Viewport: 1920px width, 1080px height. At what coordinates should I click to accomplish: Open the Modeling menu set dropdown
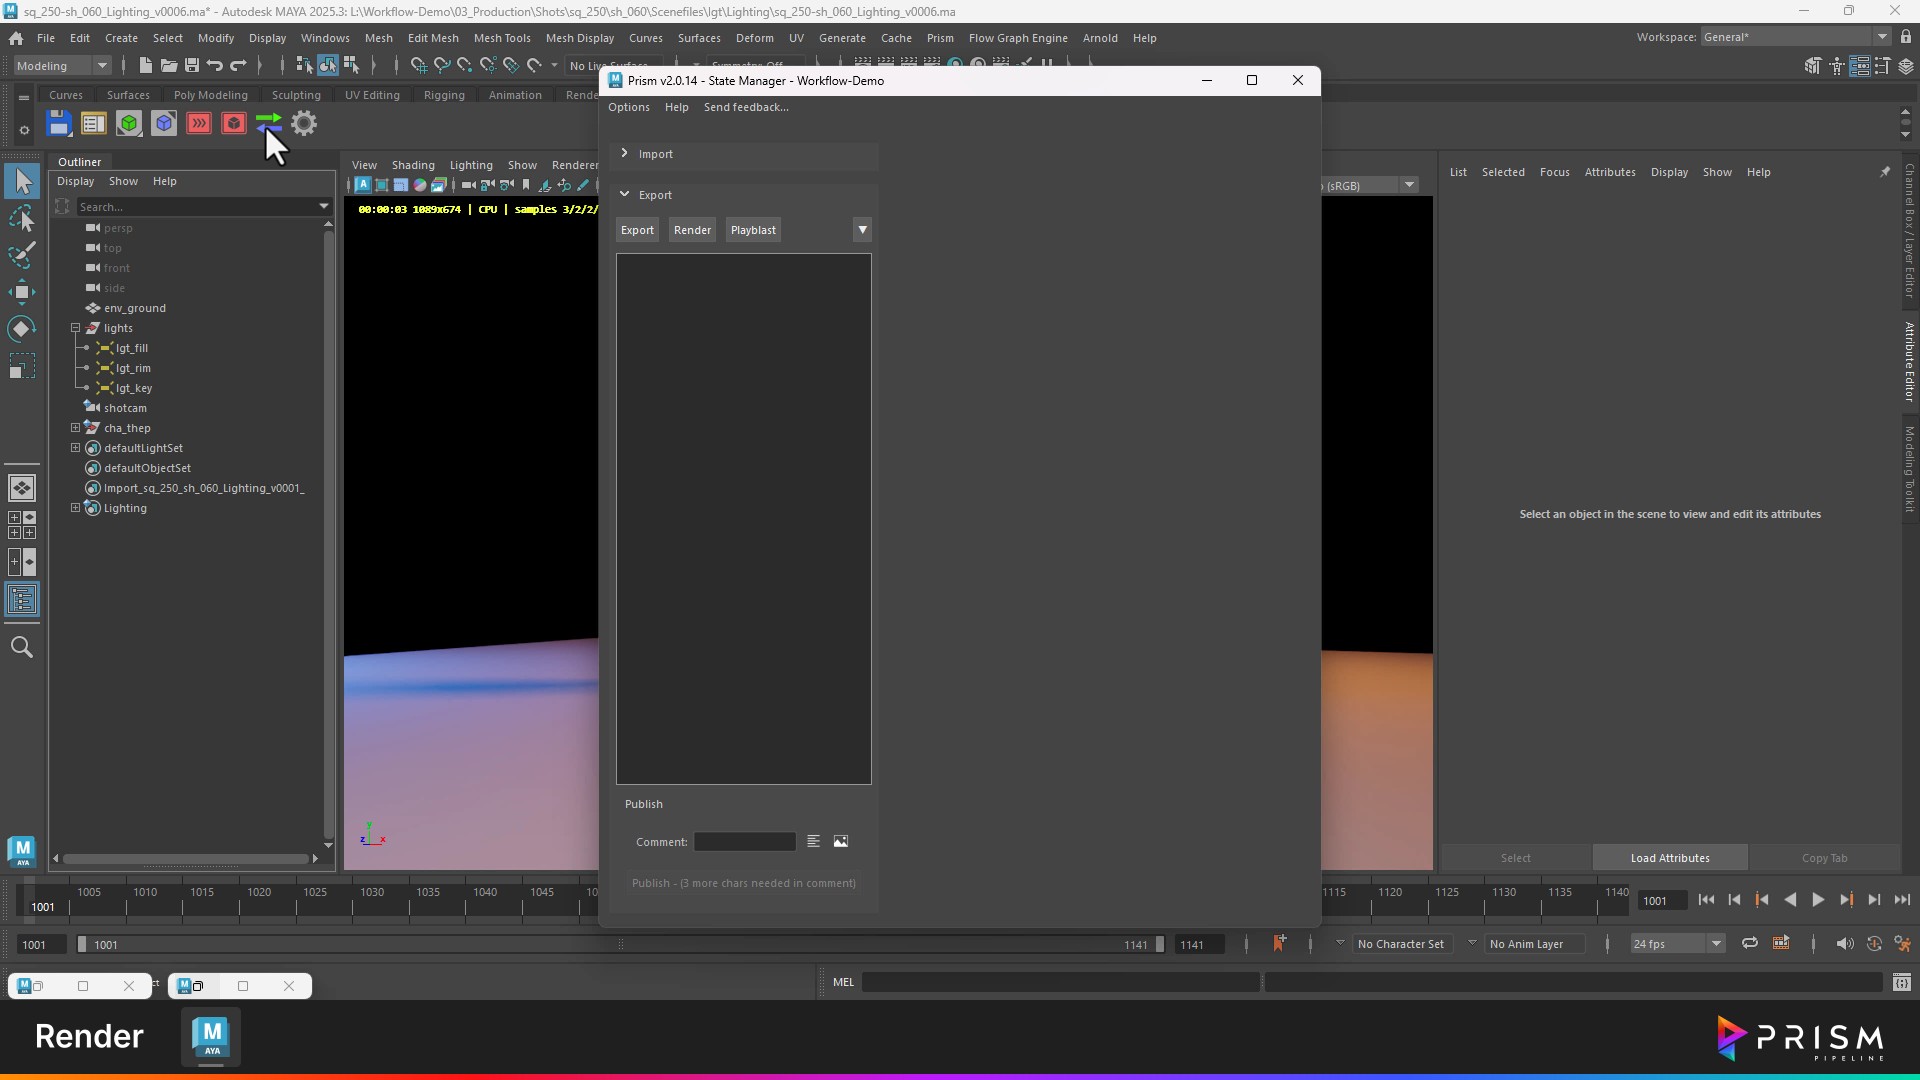(62, 66)
